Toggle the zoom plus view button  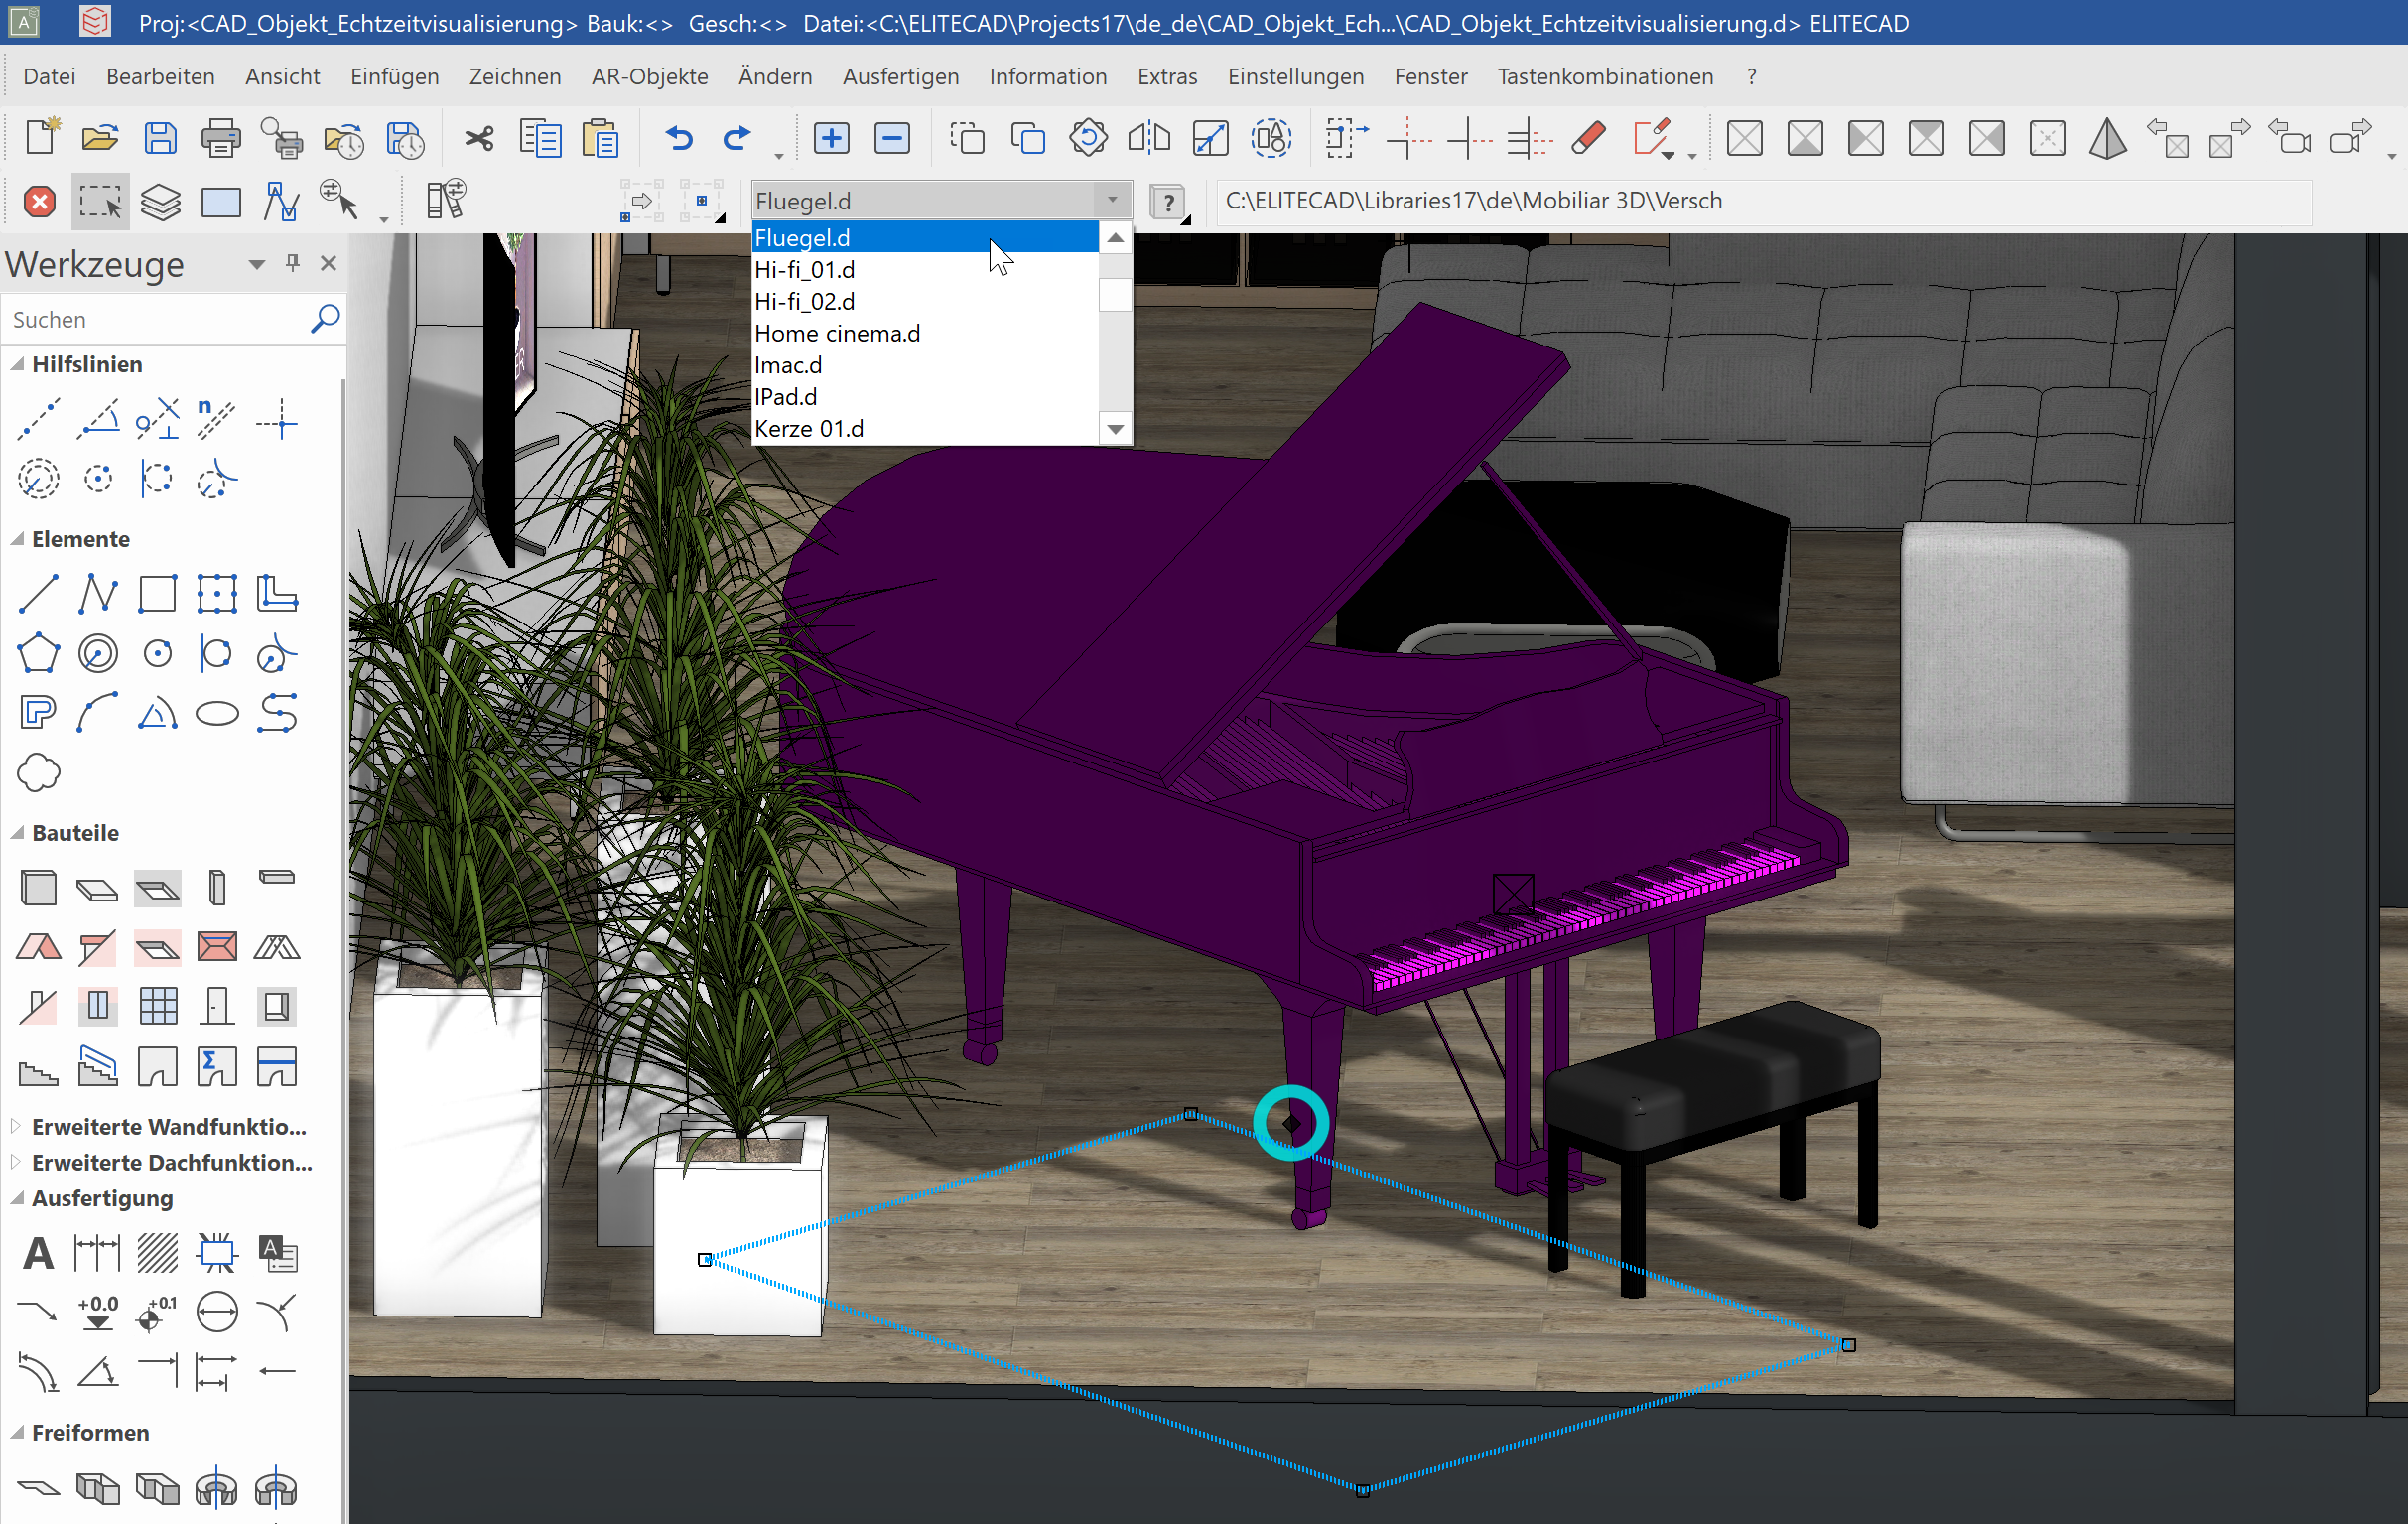pos(831,137)
